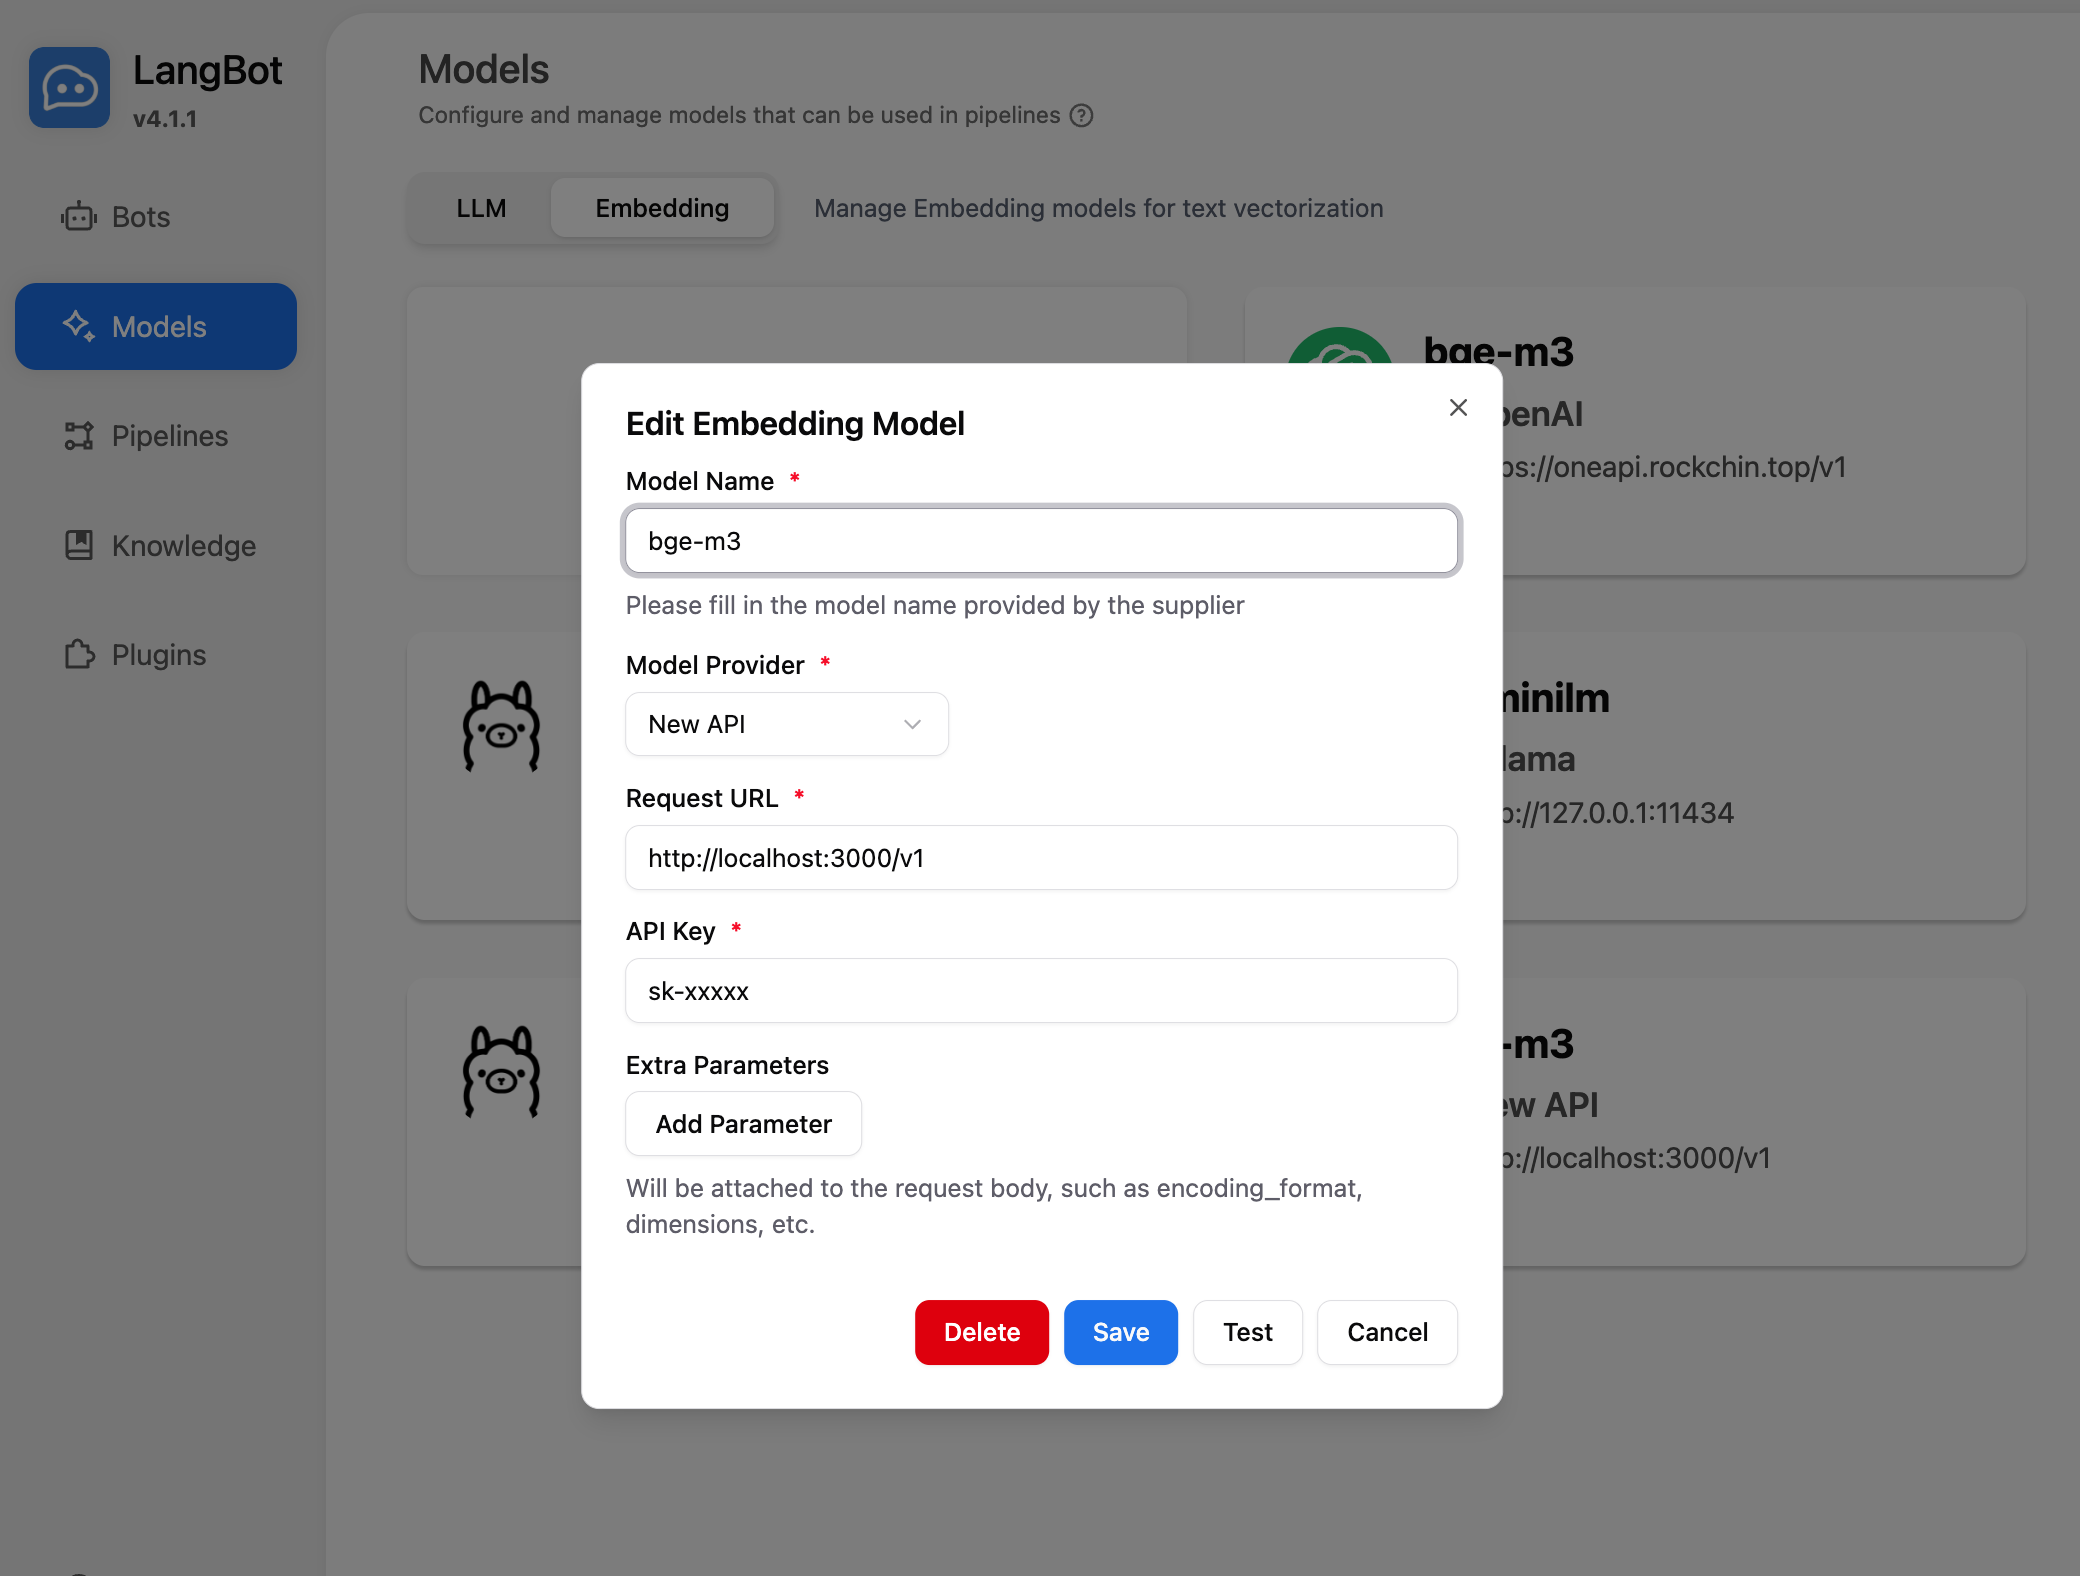The image size is (2080, 1576).
Task: Edit the Model Name field
Action: [x=1041, y=541]
